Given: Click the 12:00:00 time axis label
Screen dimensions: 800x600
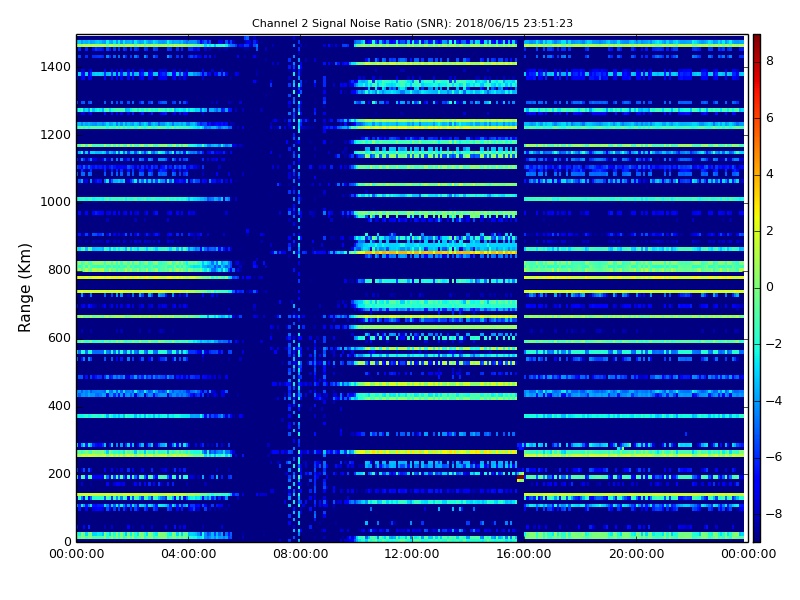Looking at the screenshot, I should (x=412, y=554).
